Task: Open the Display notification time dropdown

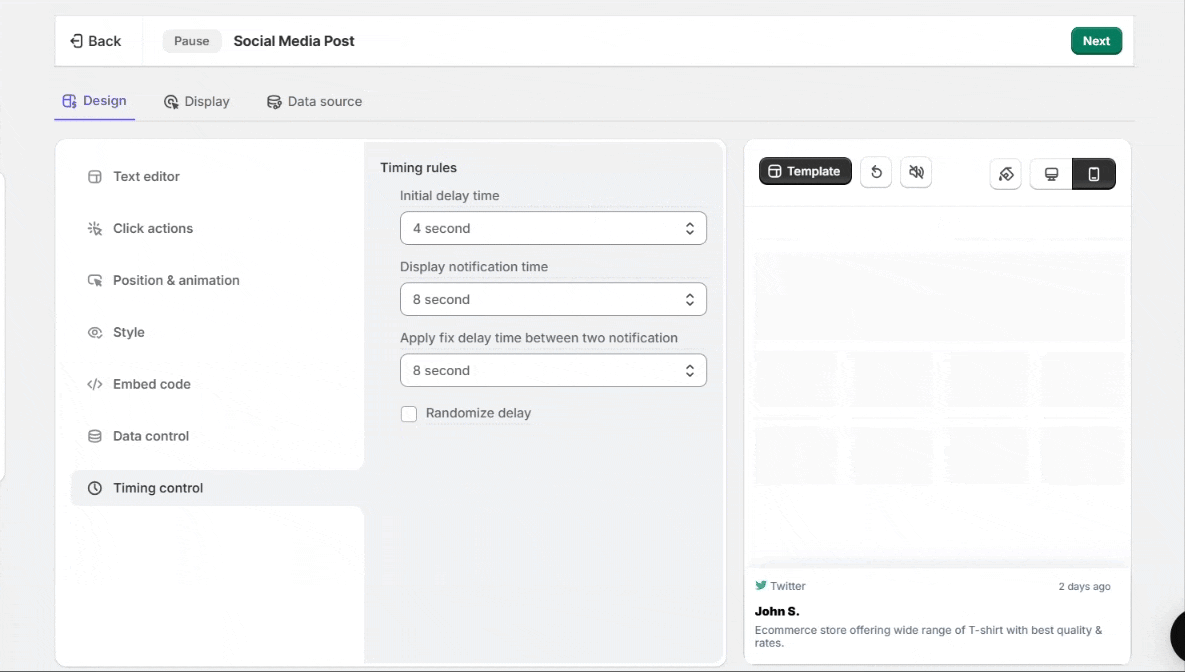Action: (x=553, y=299)
